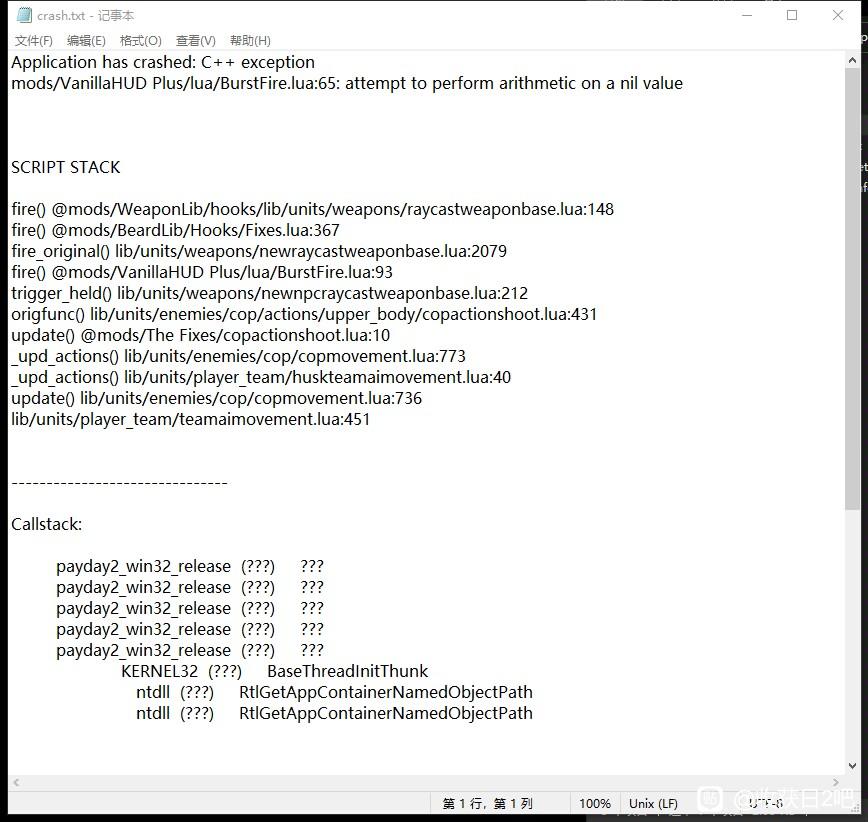The image size is (868, 822).
Task: Click the trigger_held() newnpcraycastweaponbase.lua:212 line
Action: pyautogui.click(x=269, y=293)
